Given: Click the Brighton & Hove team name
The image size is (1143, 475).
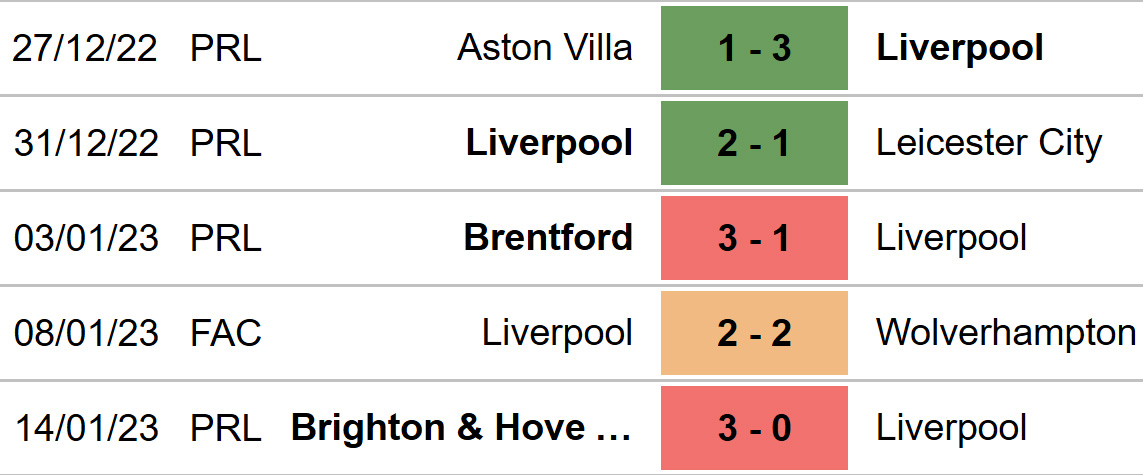Looking at the screenshot, I should pyautogui.click(x=461, y=428).
